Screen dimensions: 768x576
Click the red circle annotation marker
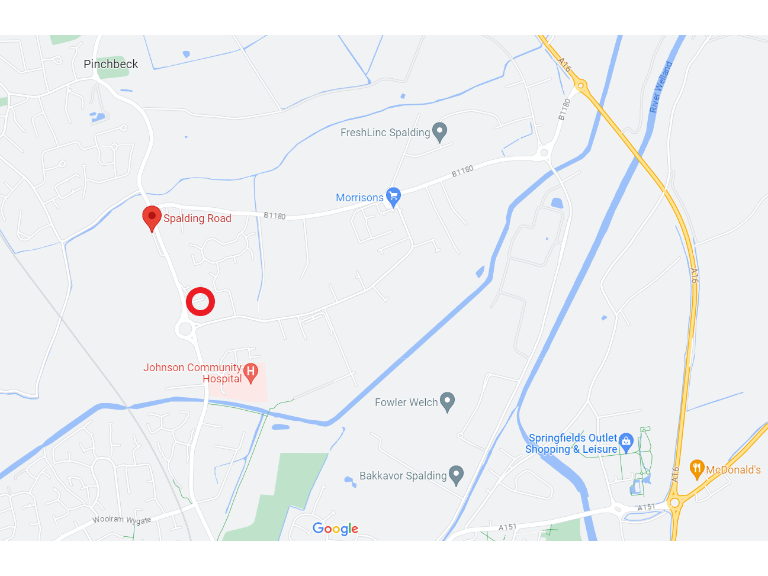200,301
